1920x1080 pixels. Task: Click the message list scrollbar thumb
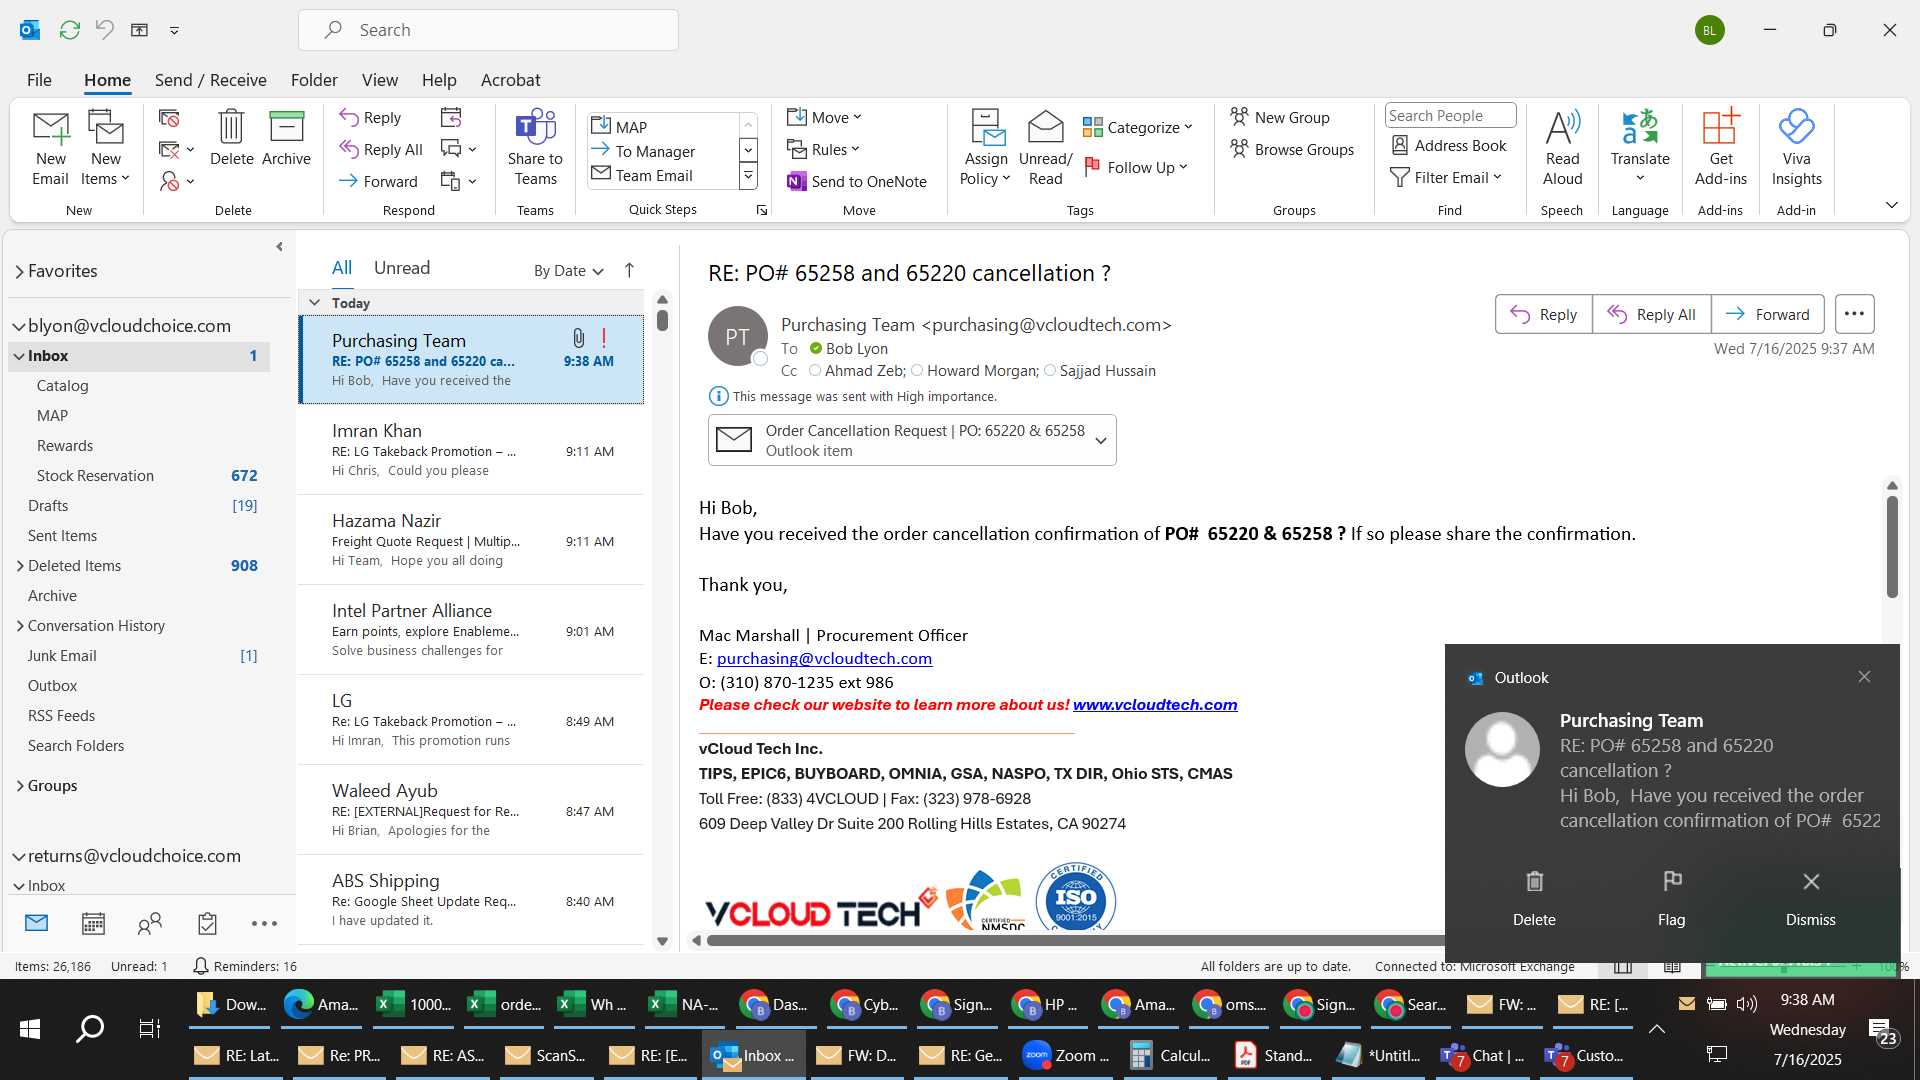click(x=662, y=321)
